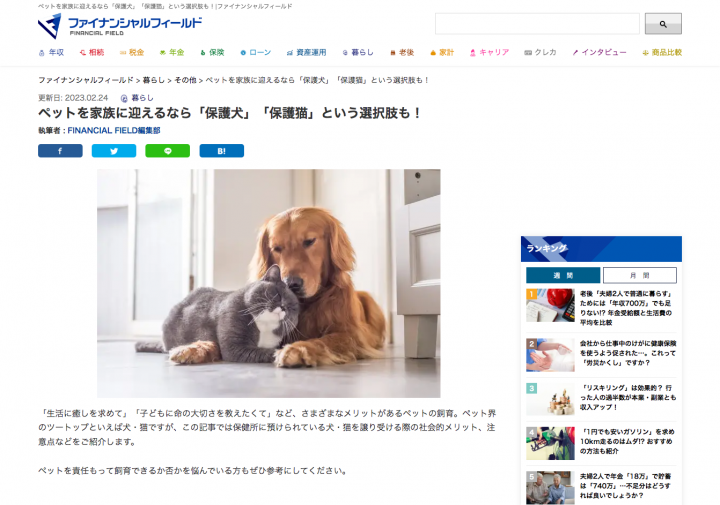Open the 年収 category
This screenshot has width=720, height=505.
(x=51, y=52)
